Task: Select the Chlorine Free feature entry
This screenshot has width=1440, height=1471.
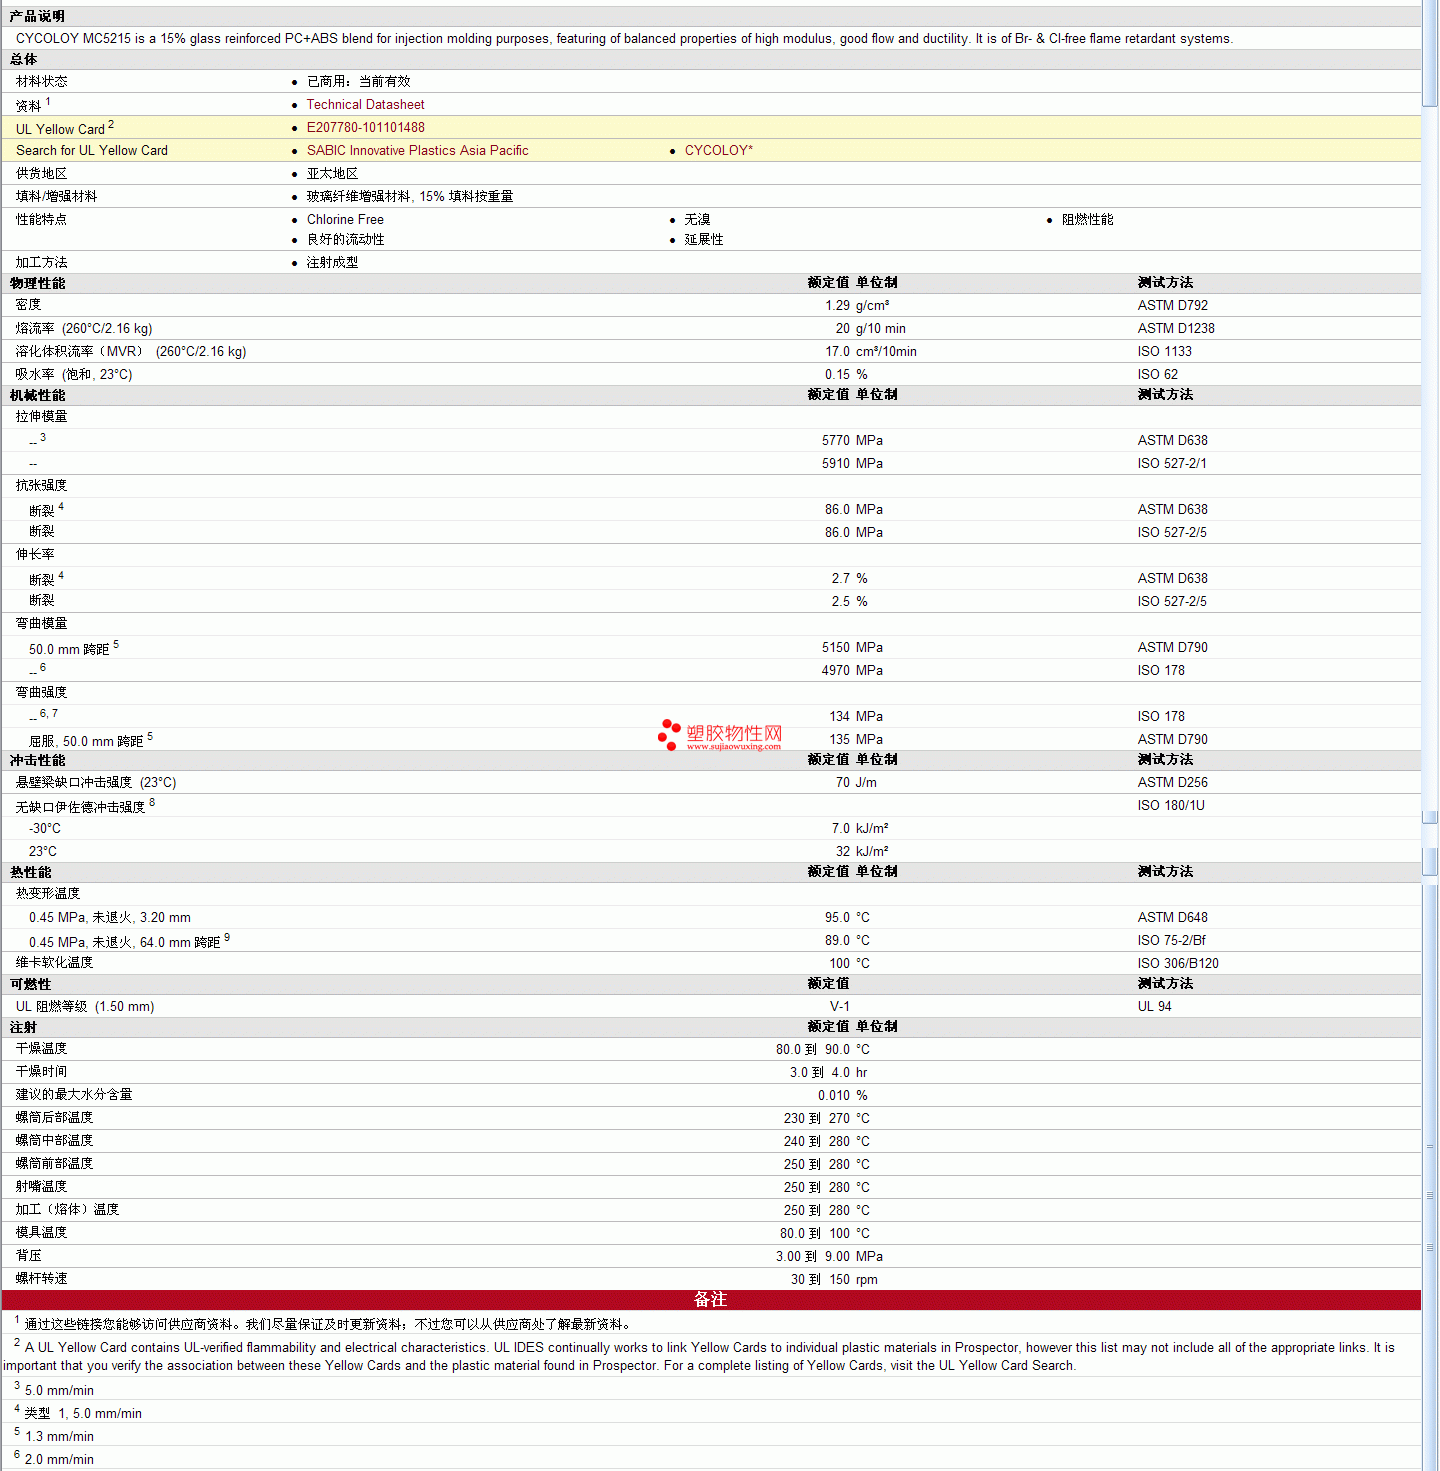Action: [x=345, y=219]
